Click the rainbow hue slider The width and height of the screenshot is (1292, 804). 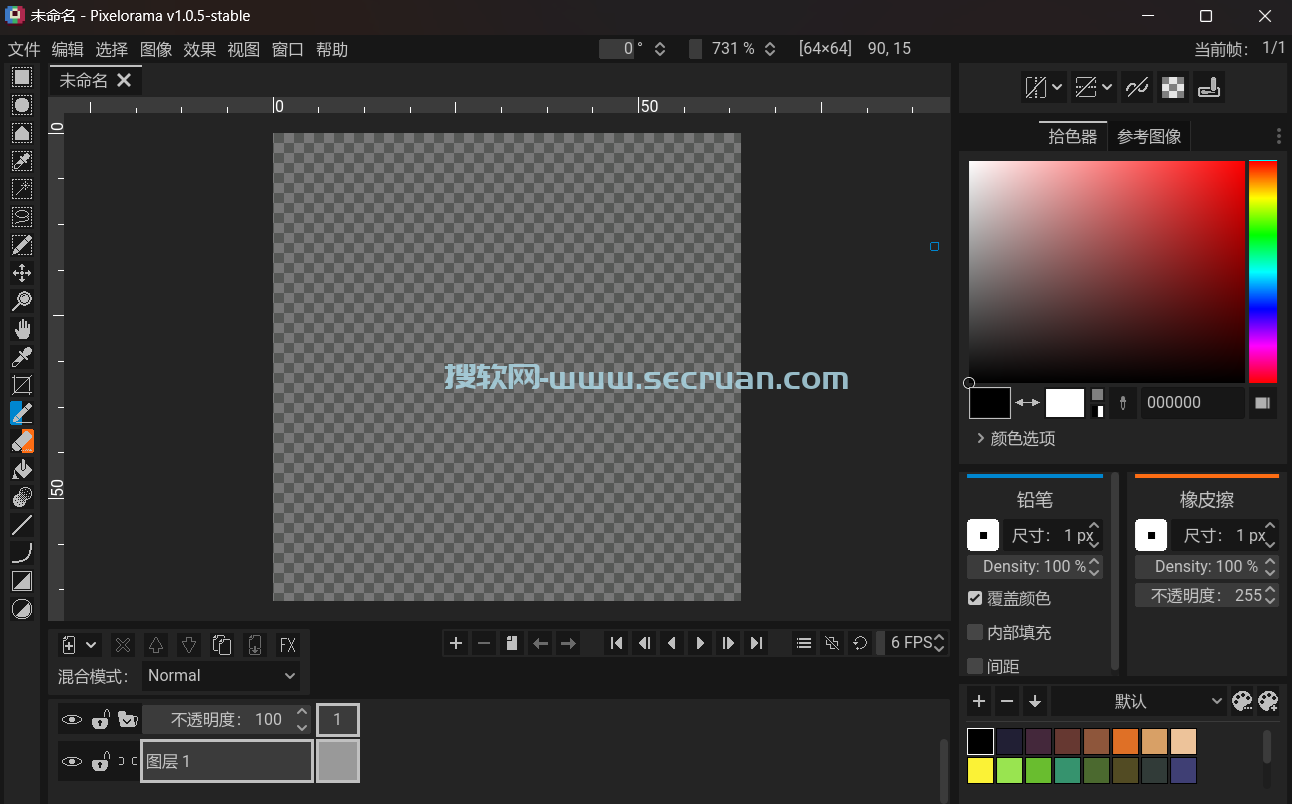[1263, 272]
